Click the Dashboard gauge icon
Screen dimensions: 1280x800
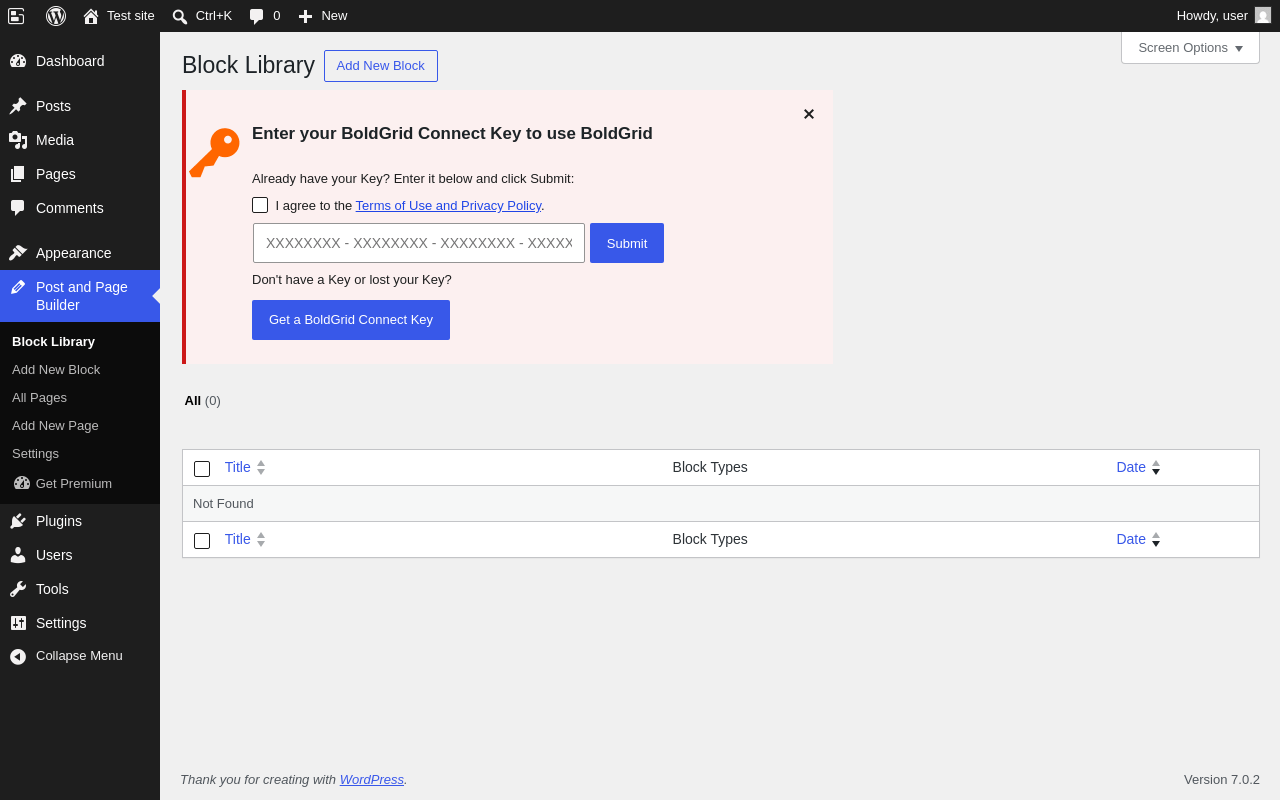pos(18,61)
